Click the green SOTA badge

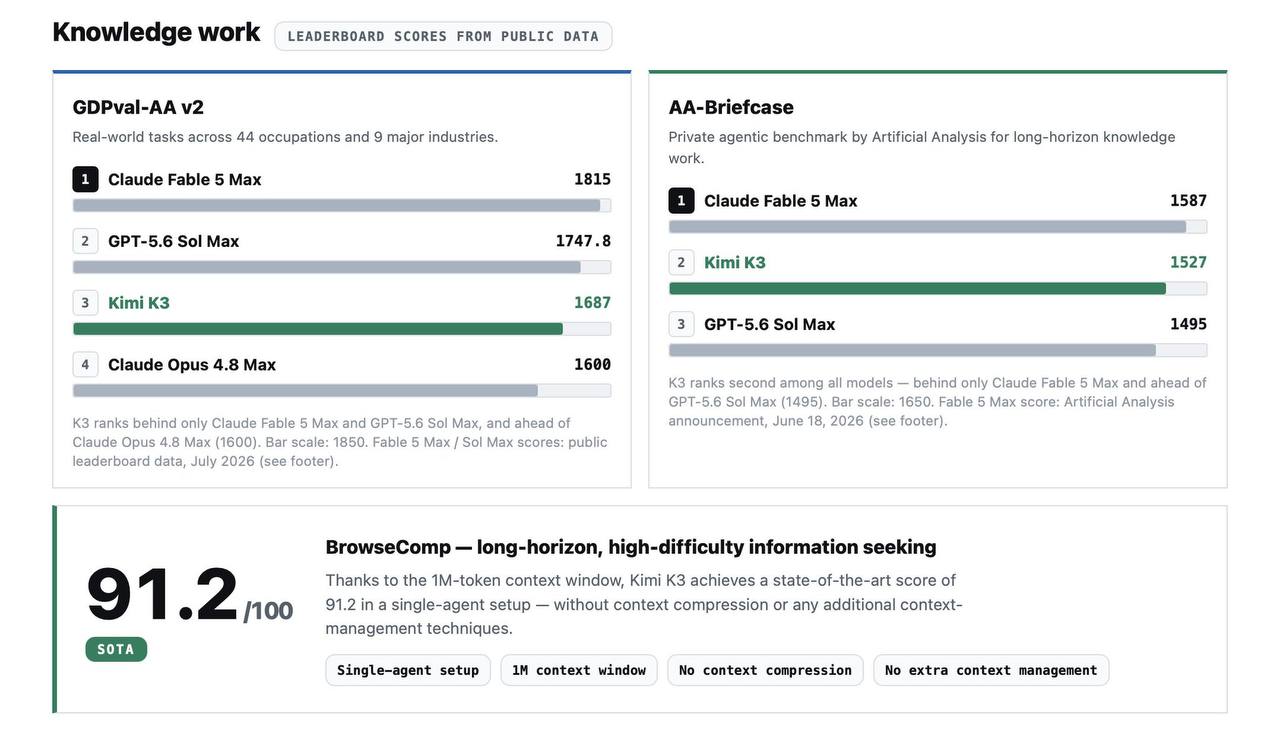click(116, 649)
